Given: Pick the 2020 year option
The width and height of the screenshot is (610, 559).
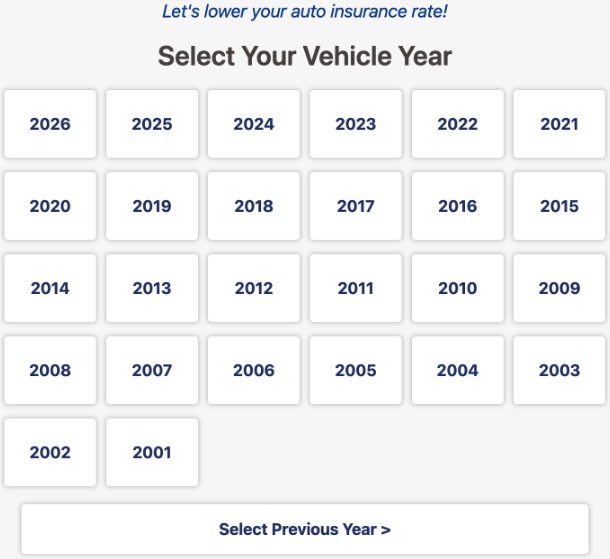Looking at the screenshot, I should tap(50, 206).
